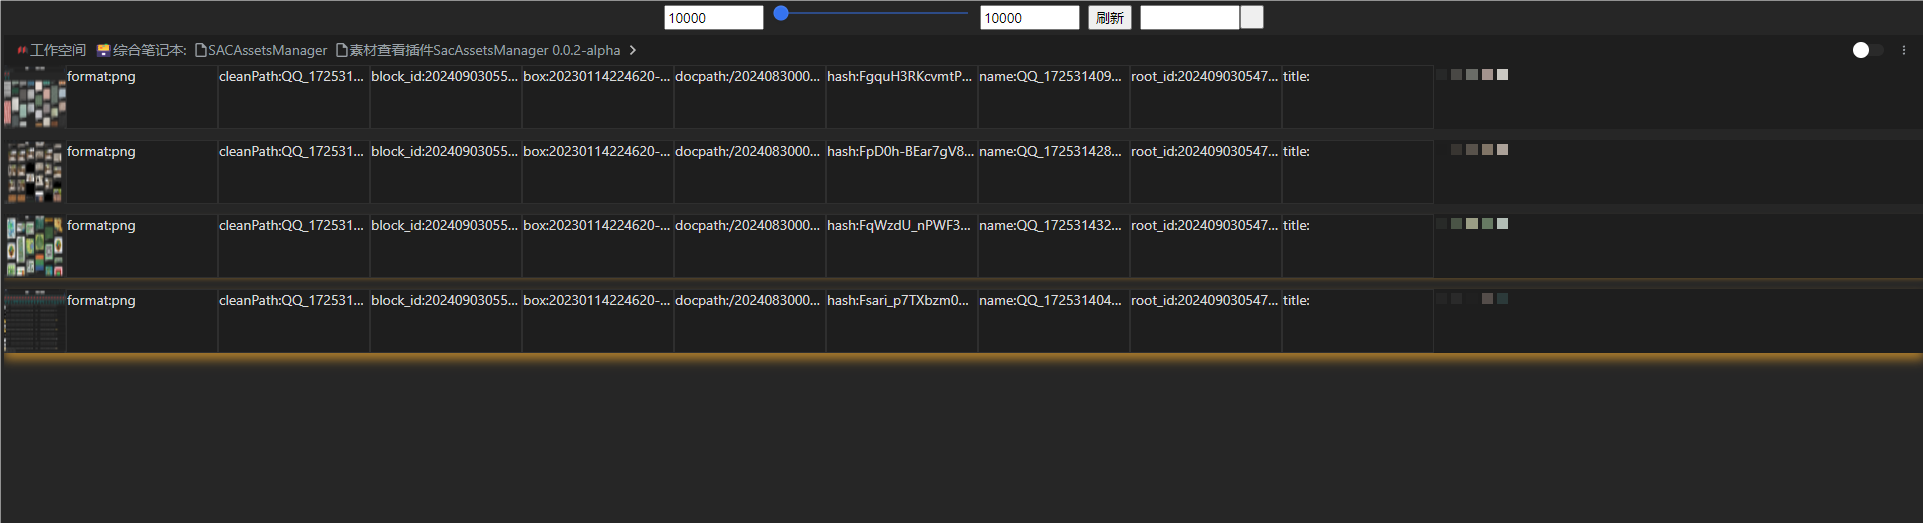Screen dimensions: 1923x523
Task: Select name:QQ_172531432... cell
Action: pos(1054,246)
